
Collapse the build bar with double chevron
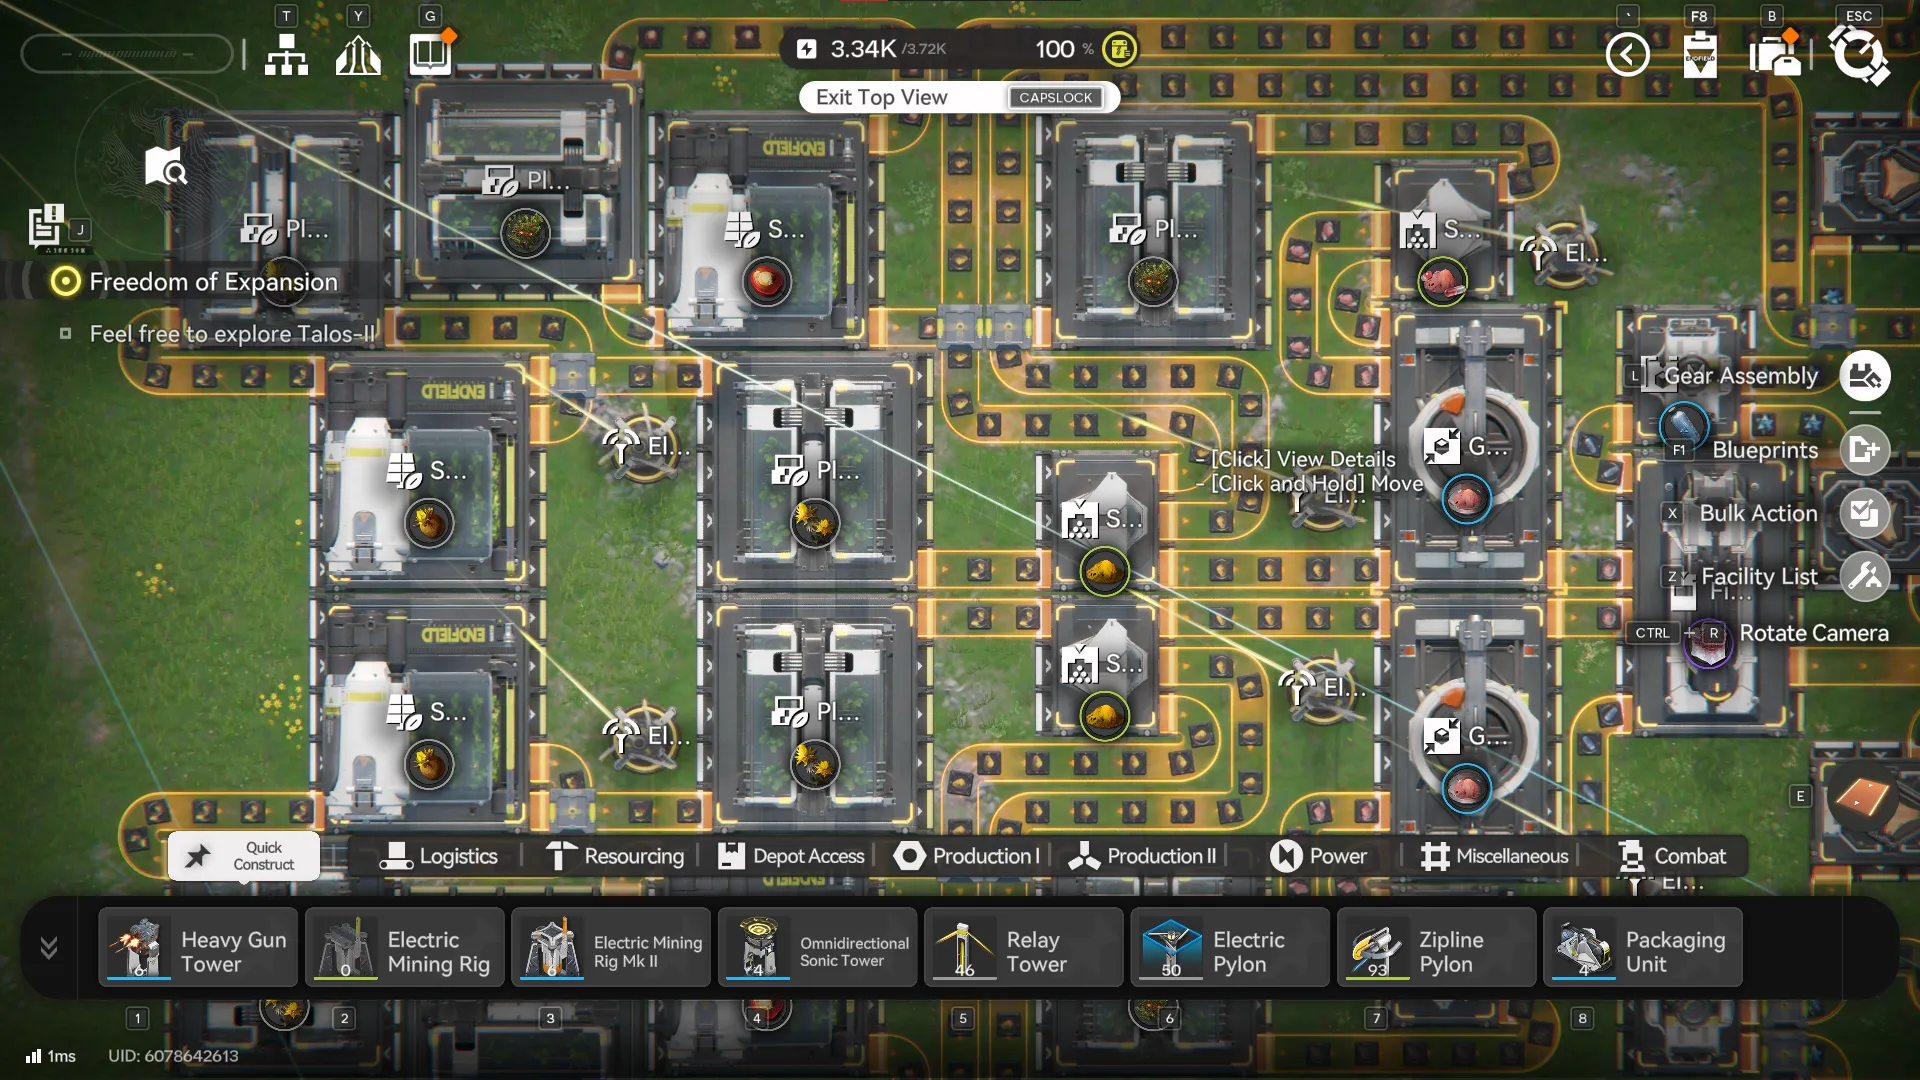pos(49,948)
